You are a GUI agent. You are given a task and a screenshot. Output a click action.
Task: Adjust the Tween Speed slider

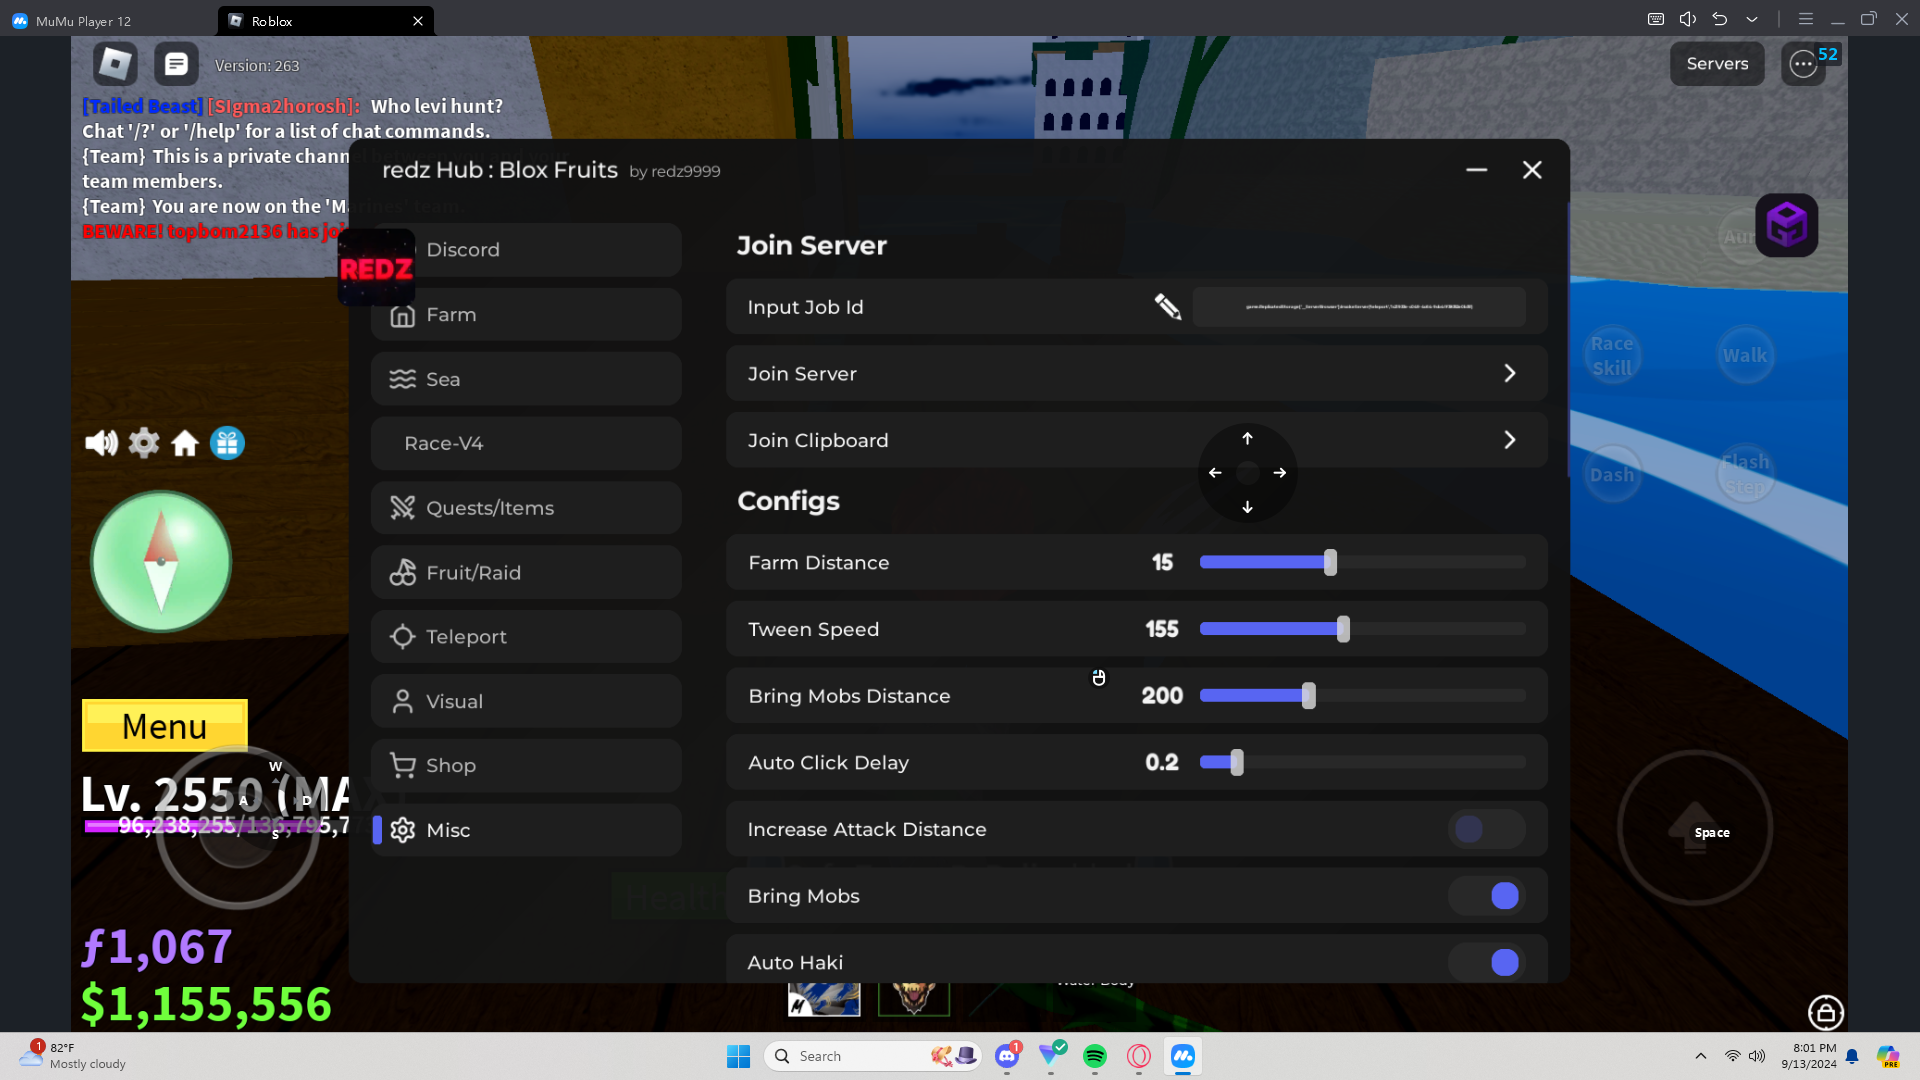point(1363,629)
